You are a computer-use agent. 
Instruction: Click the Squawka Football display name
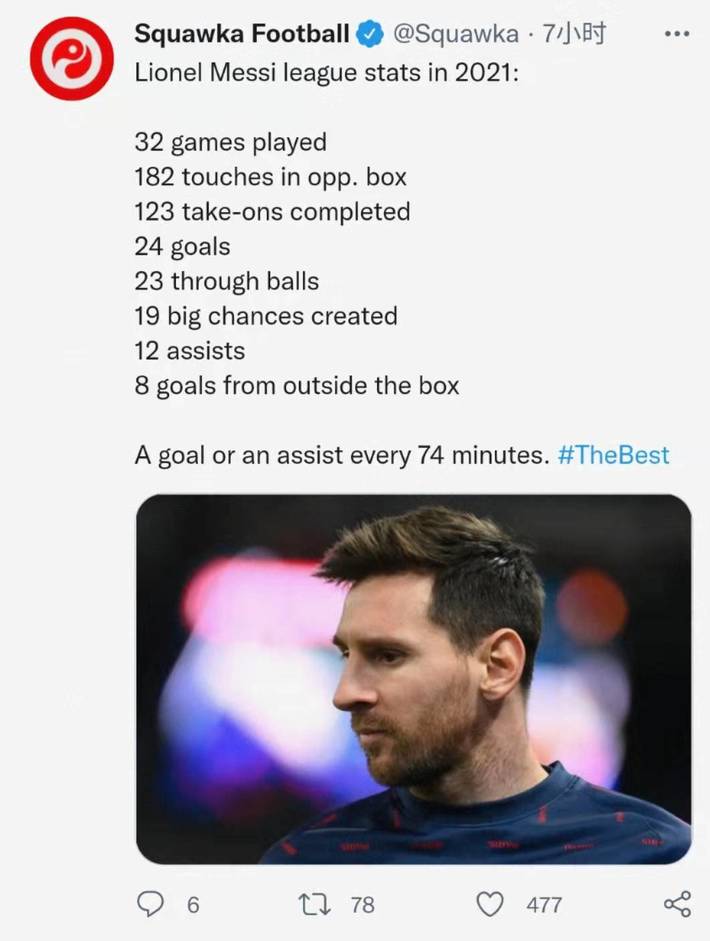[x=242, y=35]
